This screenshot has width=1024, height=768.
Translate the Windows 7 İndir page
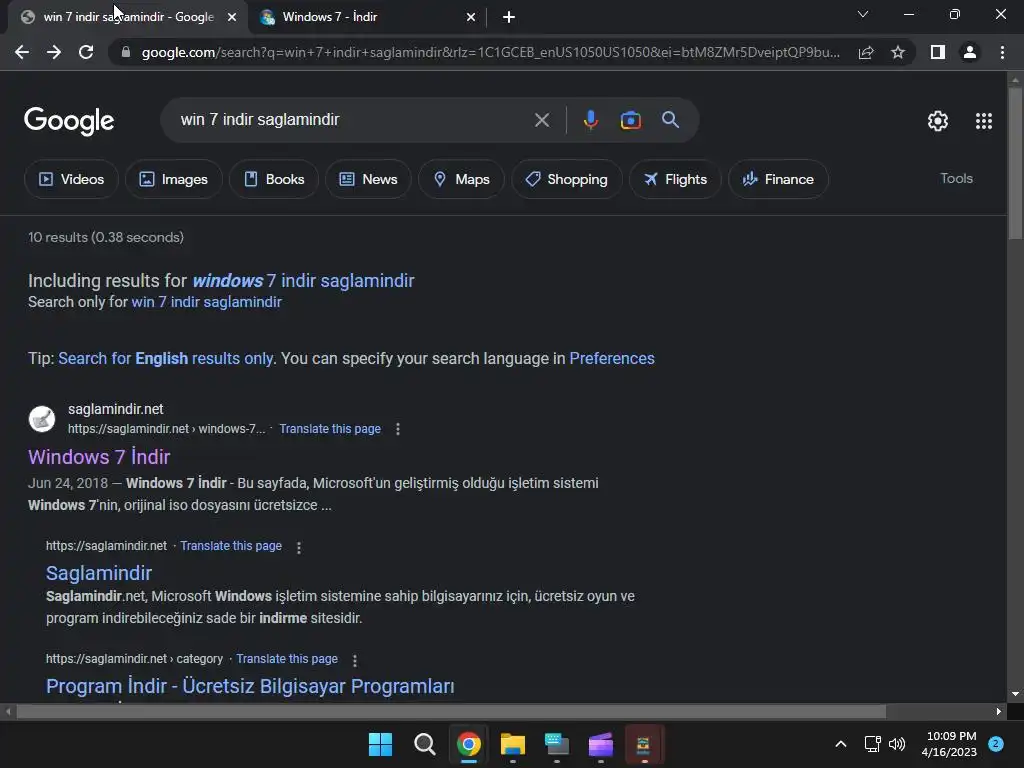pos(330,429)
